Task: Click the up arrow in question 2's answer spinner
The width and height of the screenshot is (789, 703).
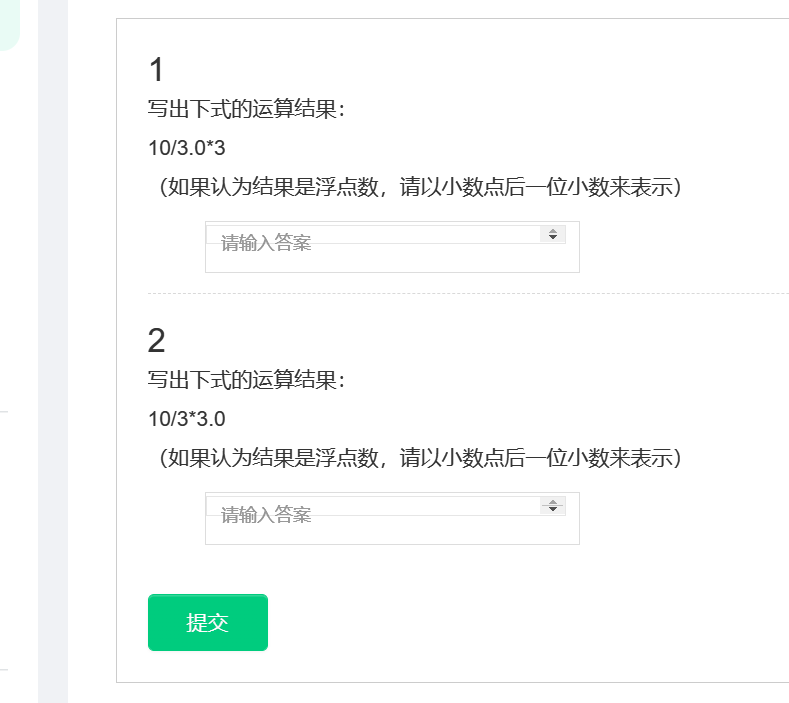Action: pyautogui.click(x=553, y=501)
